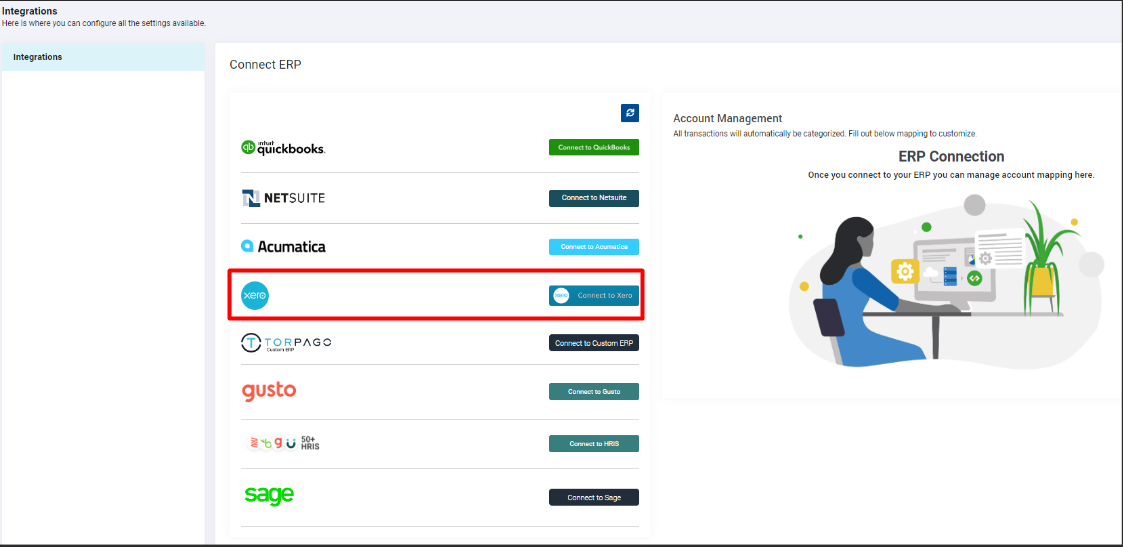Click the round Xero logo
The image size is (1123, 547).
255,296
